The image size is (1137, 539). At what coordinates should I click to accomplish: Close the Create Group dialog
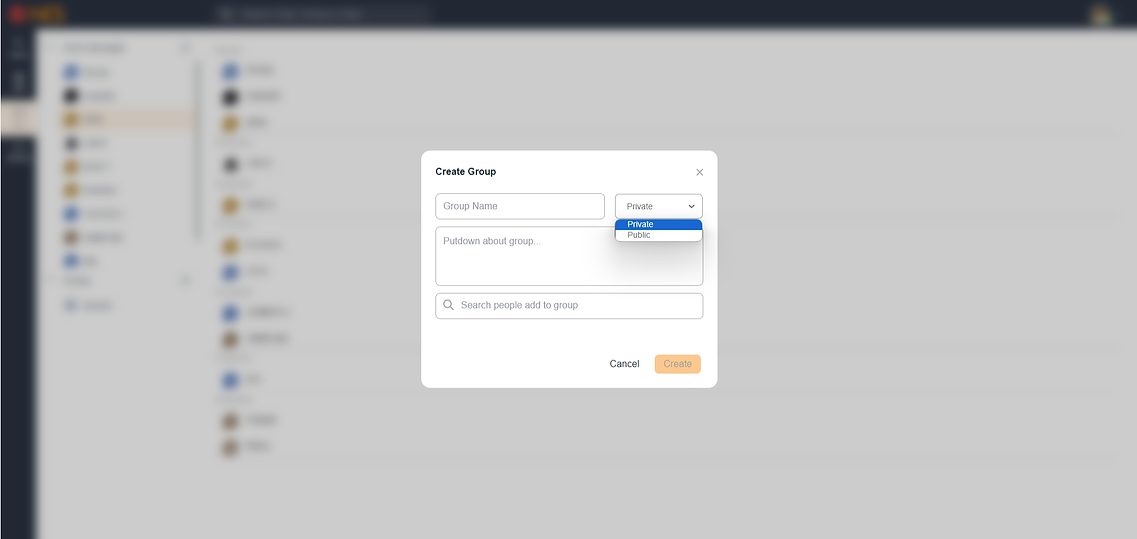tap(700, 173)
